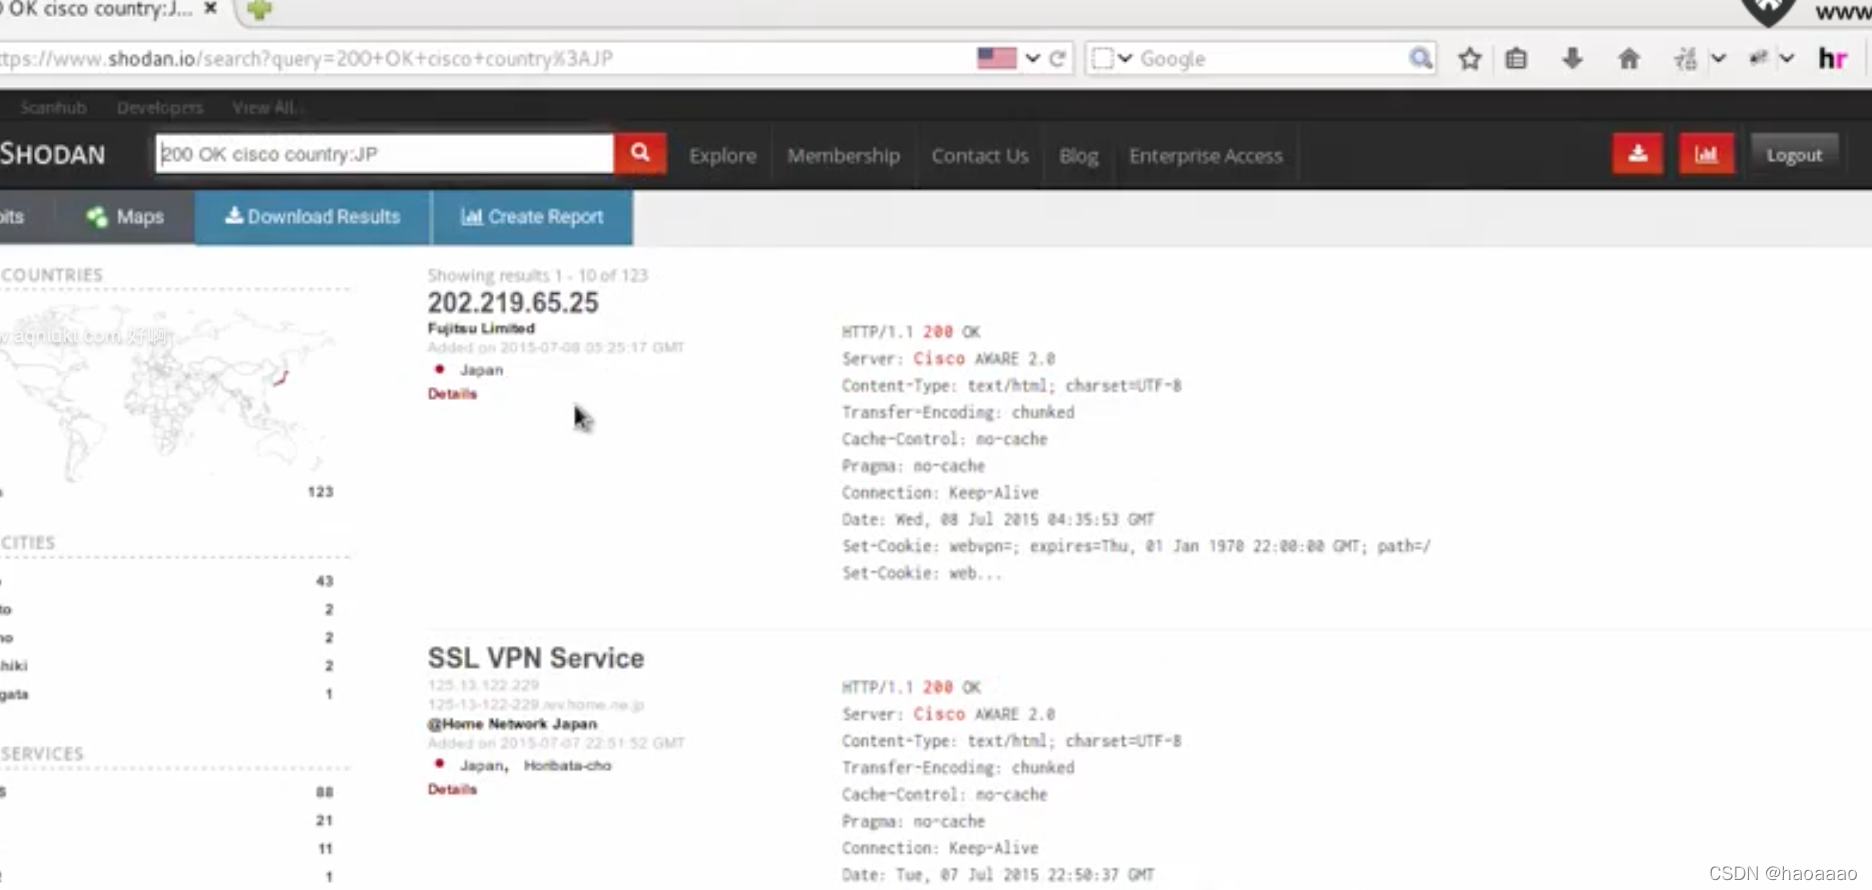Reload the page with the refresh icon
1872x890 pixels.
click(x=1057, y=58)
